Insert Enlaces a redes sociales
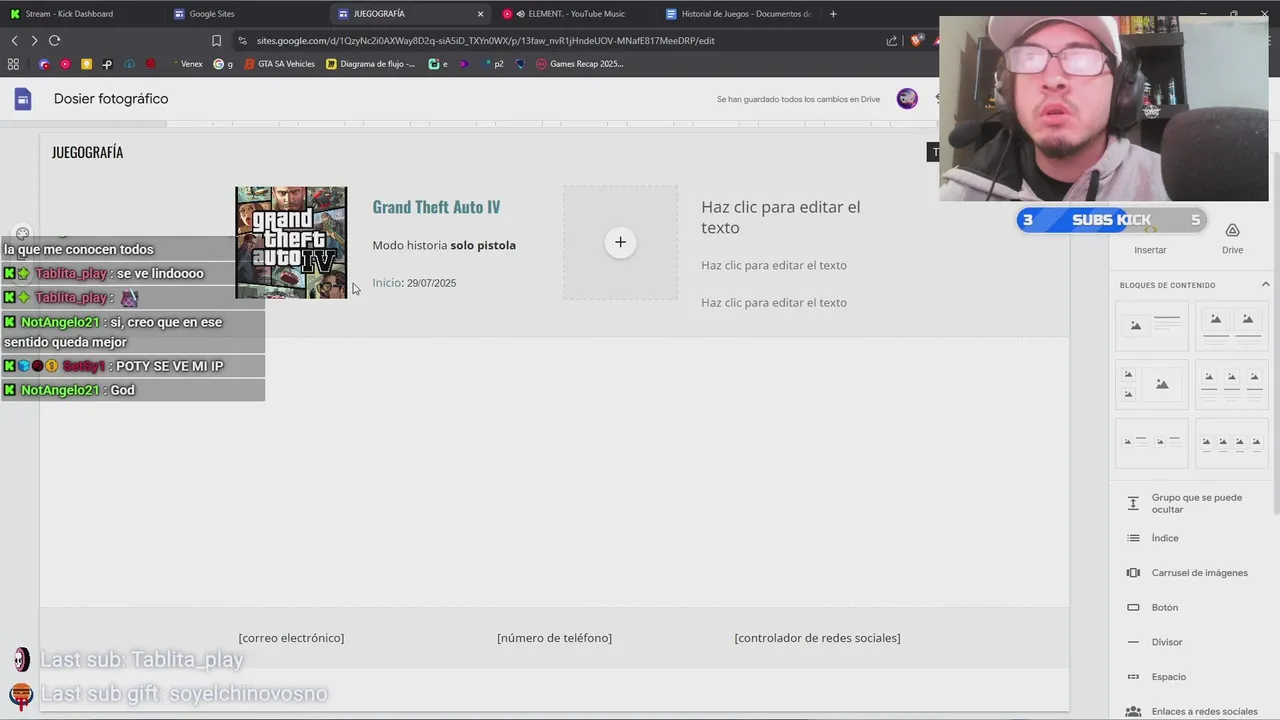1280x720 pixels. coord(1190,711)
